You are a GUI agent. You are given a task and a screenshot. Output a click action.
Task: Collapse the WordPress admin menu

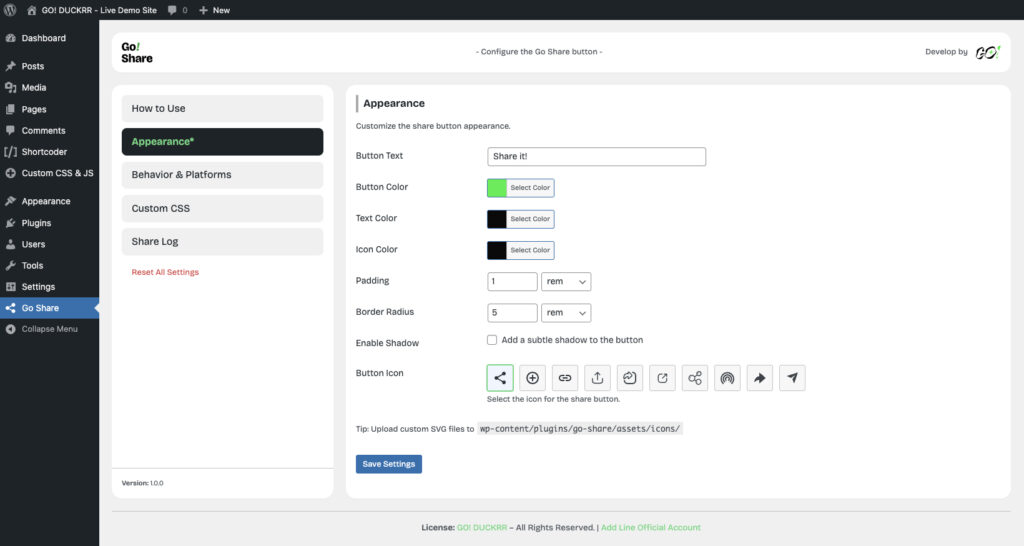tap(49, 329)
